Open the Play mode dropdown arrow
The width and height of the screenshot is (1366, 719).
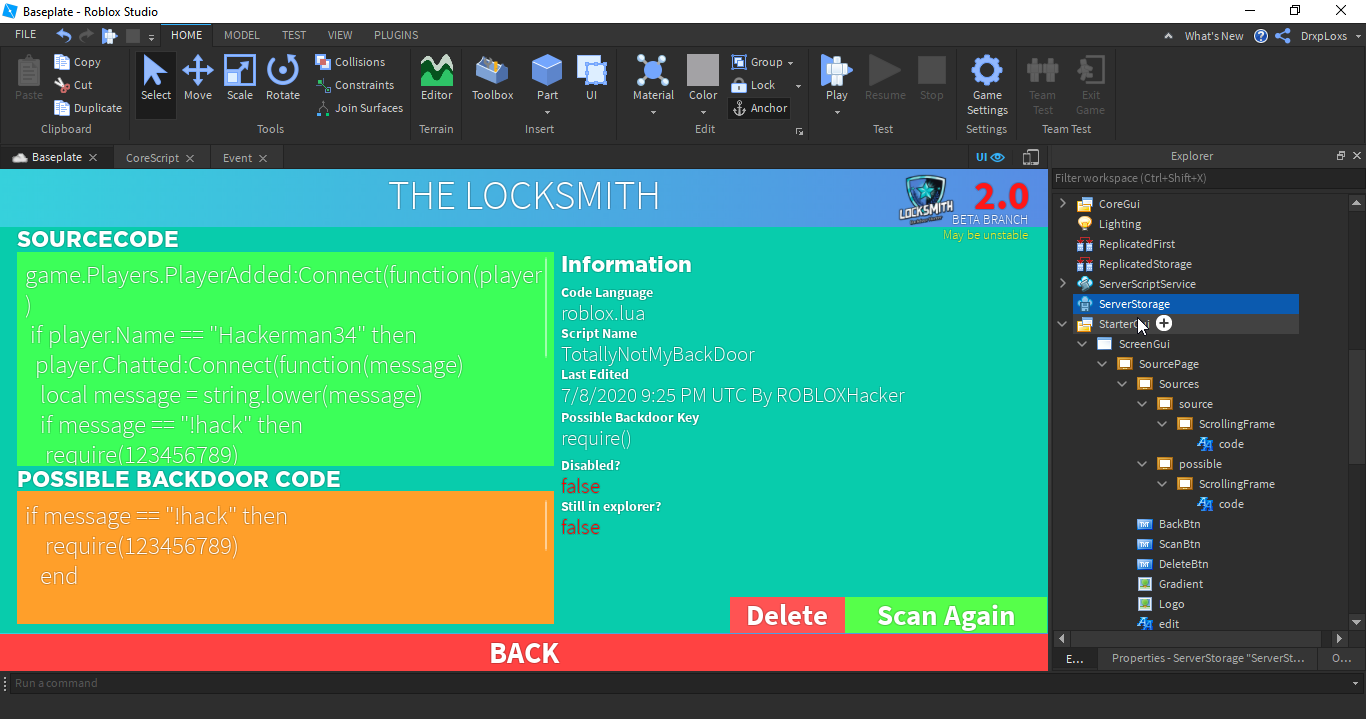pyautogui.click(x=836, y=111)
